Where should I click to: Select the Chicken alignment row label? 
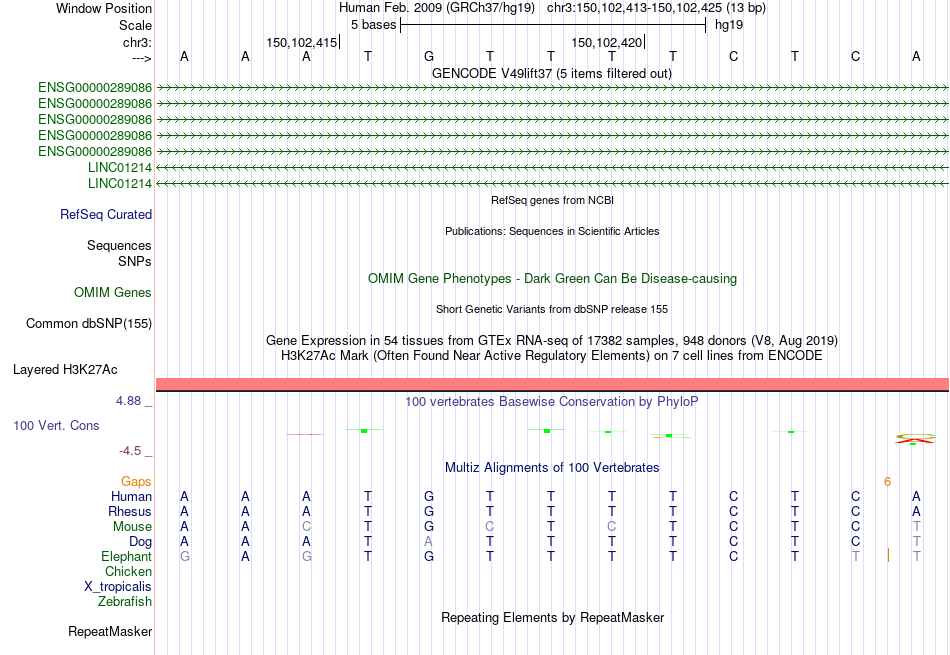point(128,571)
